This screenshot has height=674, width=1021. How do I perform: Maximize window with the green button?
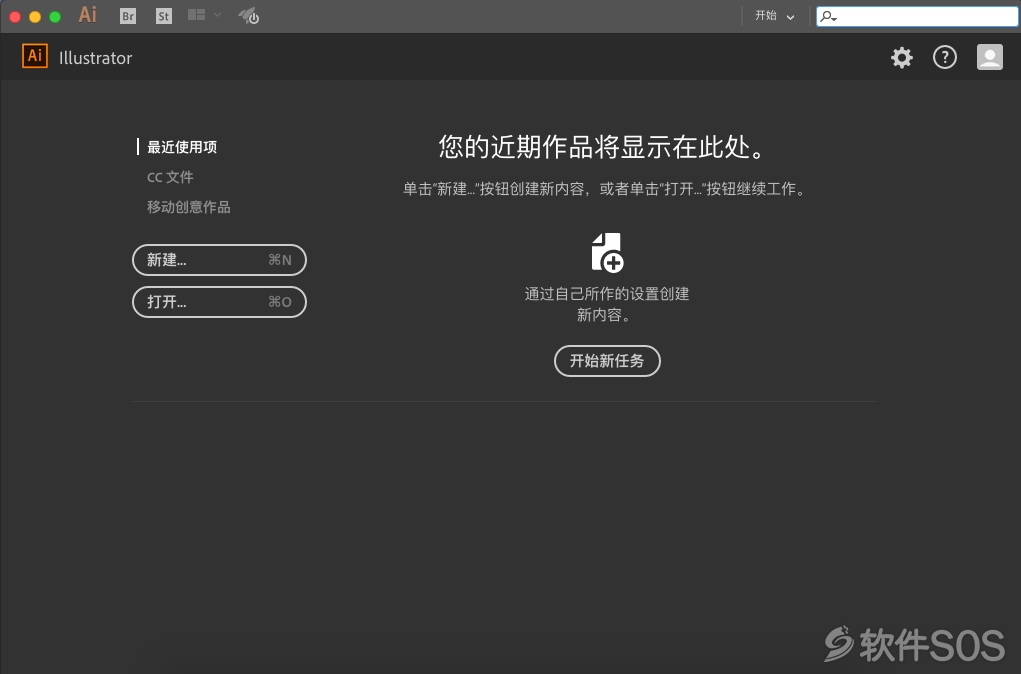coord(55,16)
